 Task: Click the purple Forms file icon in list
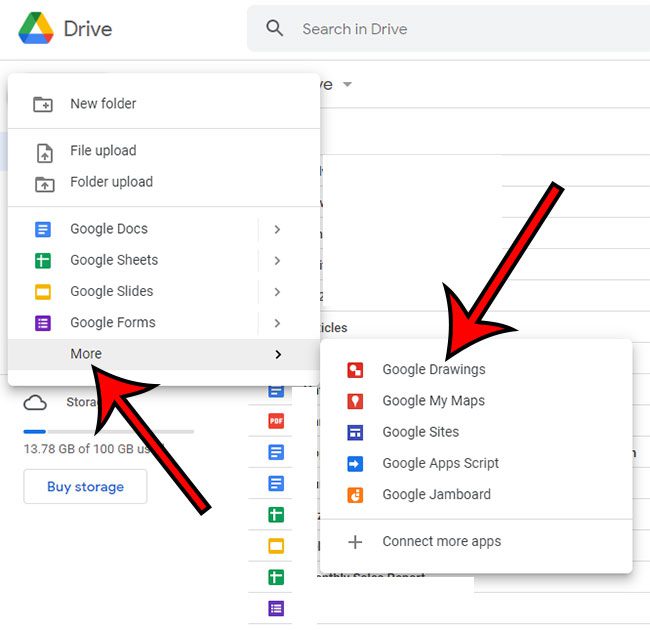point(276,609)
